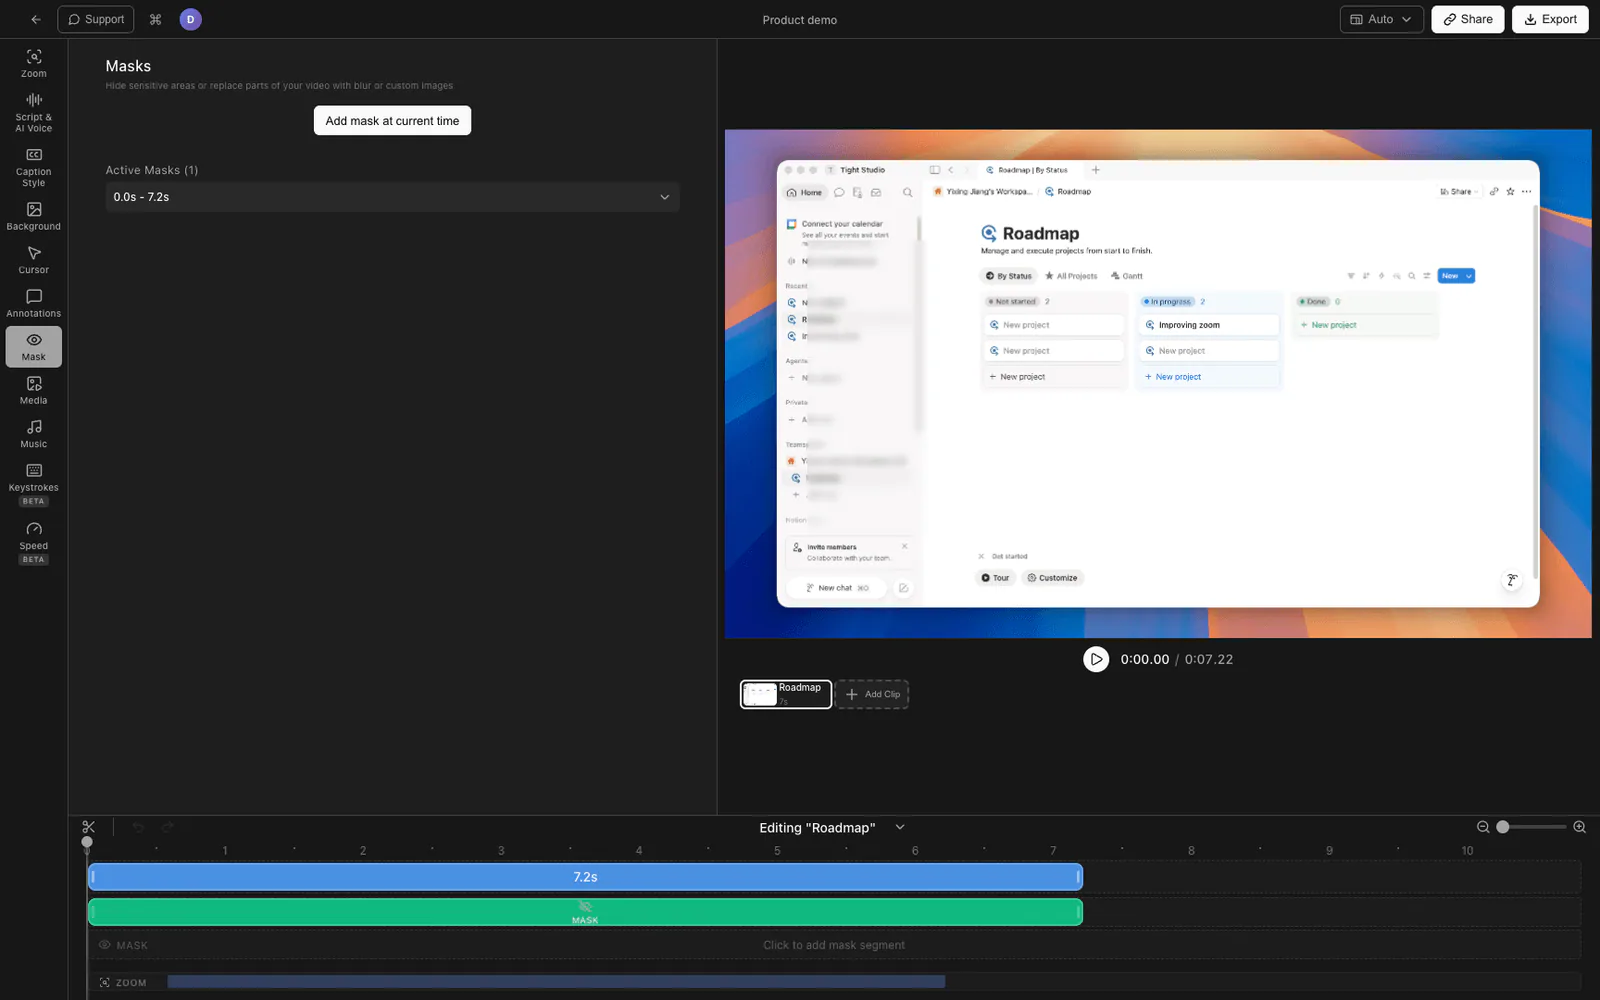Select the scissors split tool on the timeline

(x=89, y=827)
